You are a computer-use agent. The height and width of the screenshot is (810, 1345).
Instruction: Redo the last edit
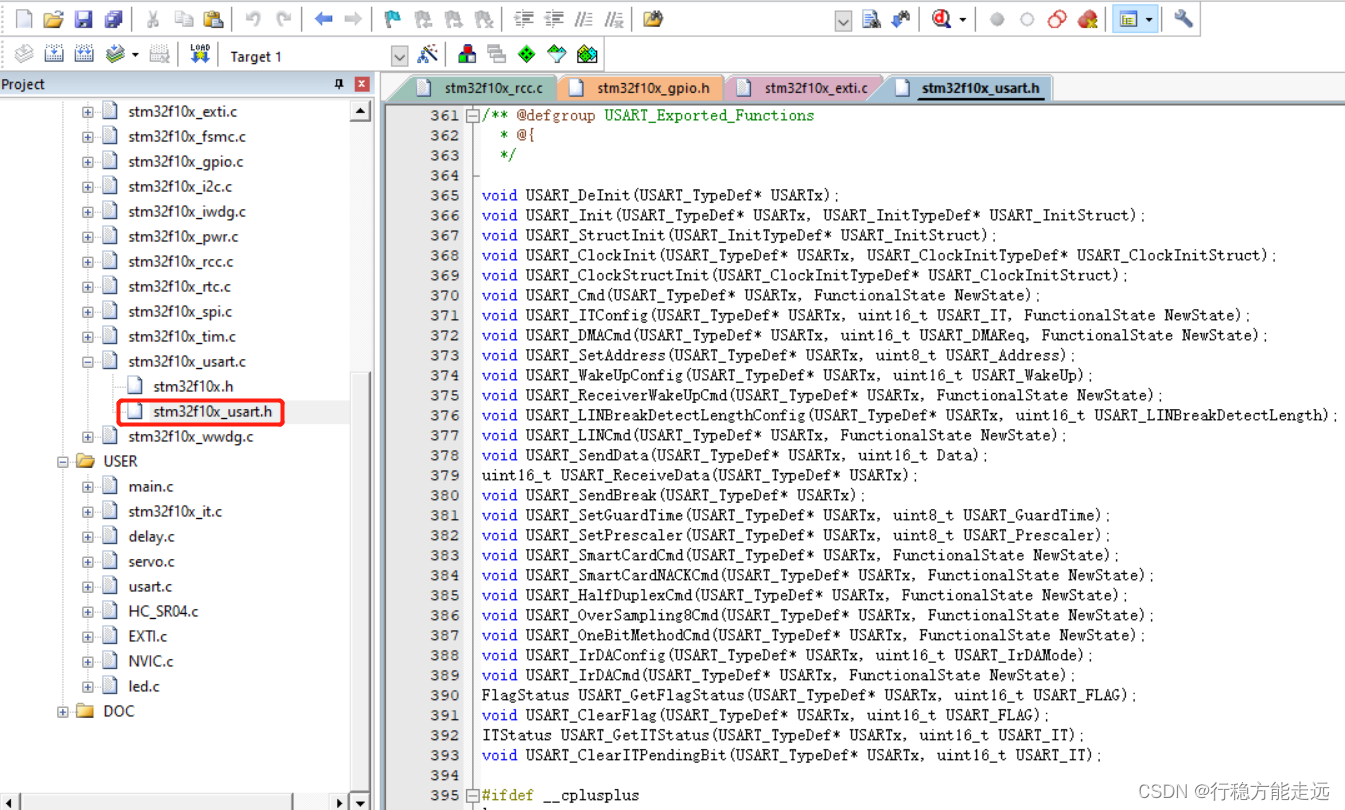point(284,19)
